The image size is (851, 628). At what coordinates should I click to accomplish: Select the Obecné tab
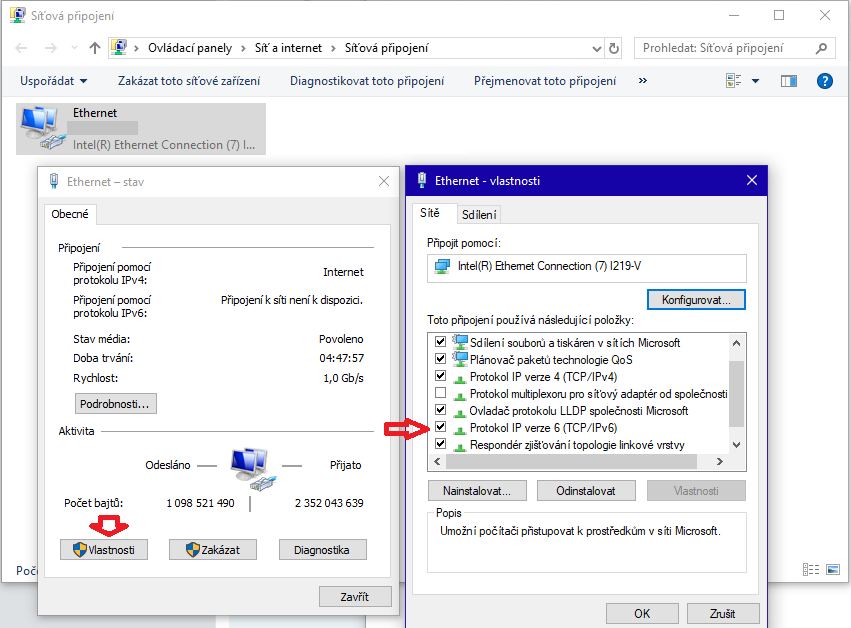coord(69,214)
